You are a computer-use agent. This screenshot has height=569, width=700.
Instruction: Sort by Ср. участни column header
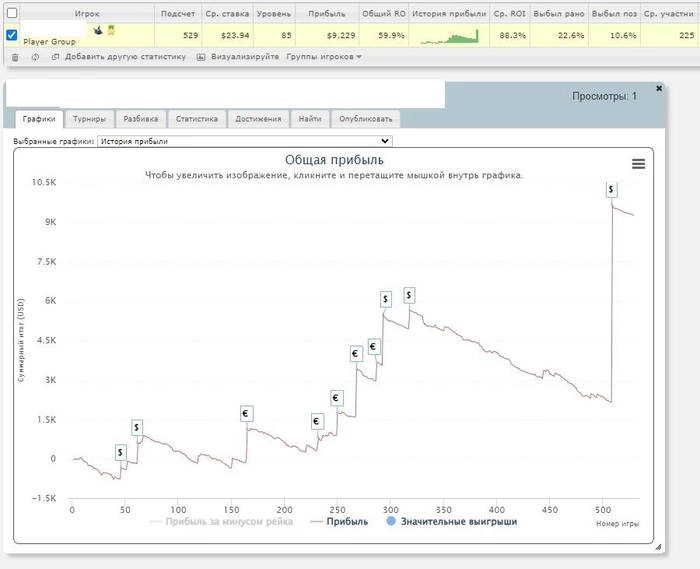pos(669,14)
